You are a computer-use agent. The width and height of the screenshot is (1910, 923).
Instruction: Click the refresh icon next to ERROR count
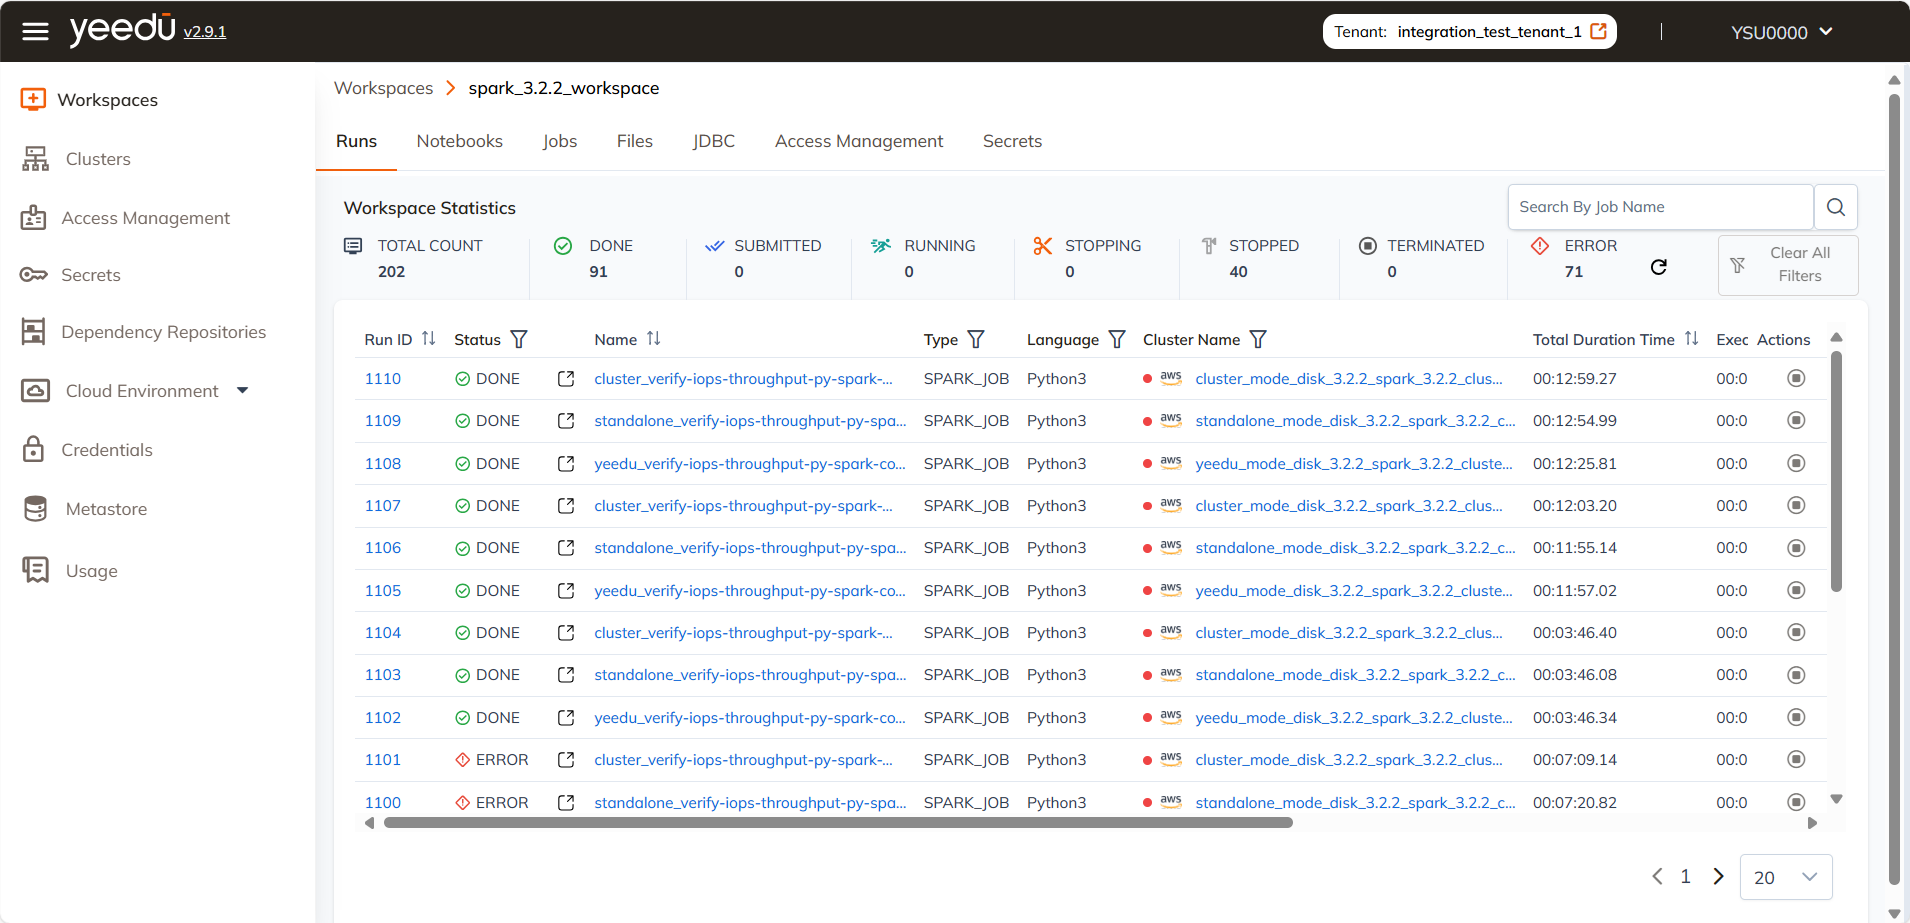coord(1659,267)
